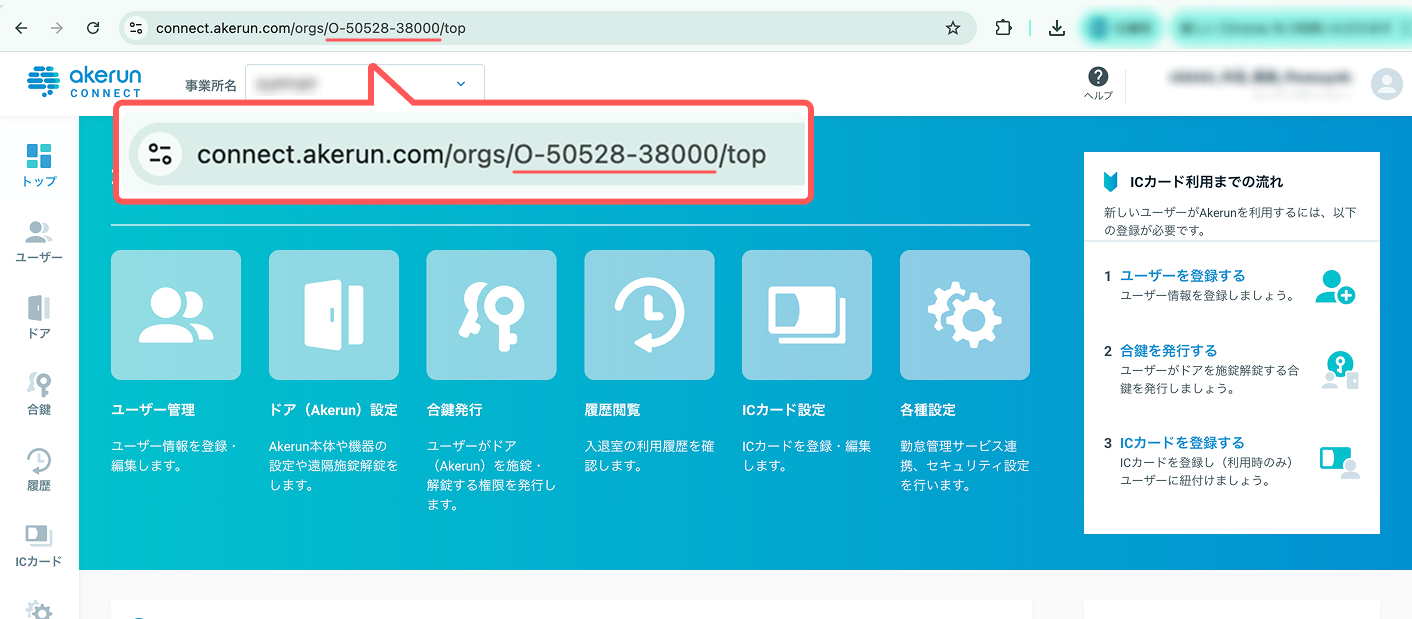Open ICカード in the sidebar
Viewport: 1412px width, 619px height.
coord(39,545)
